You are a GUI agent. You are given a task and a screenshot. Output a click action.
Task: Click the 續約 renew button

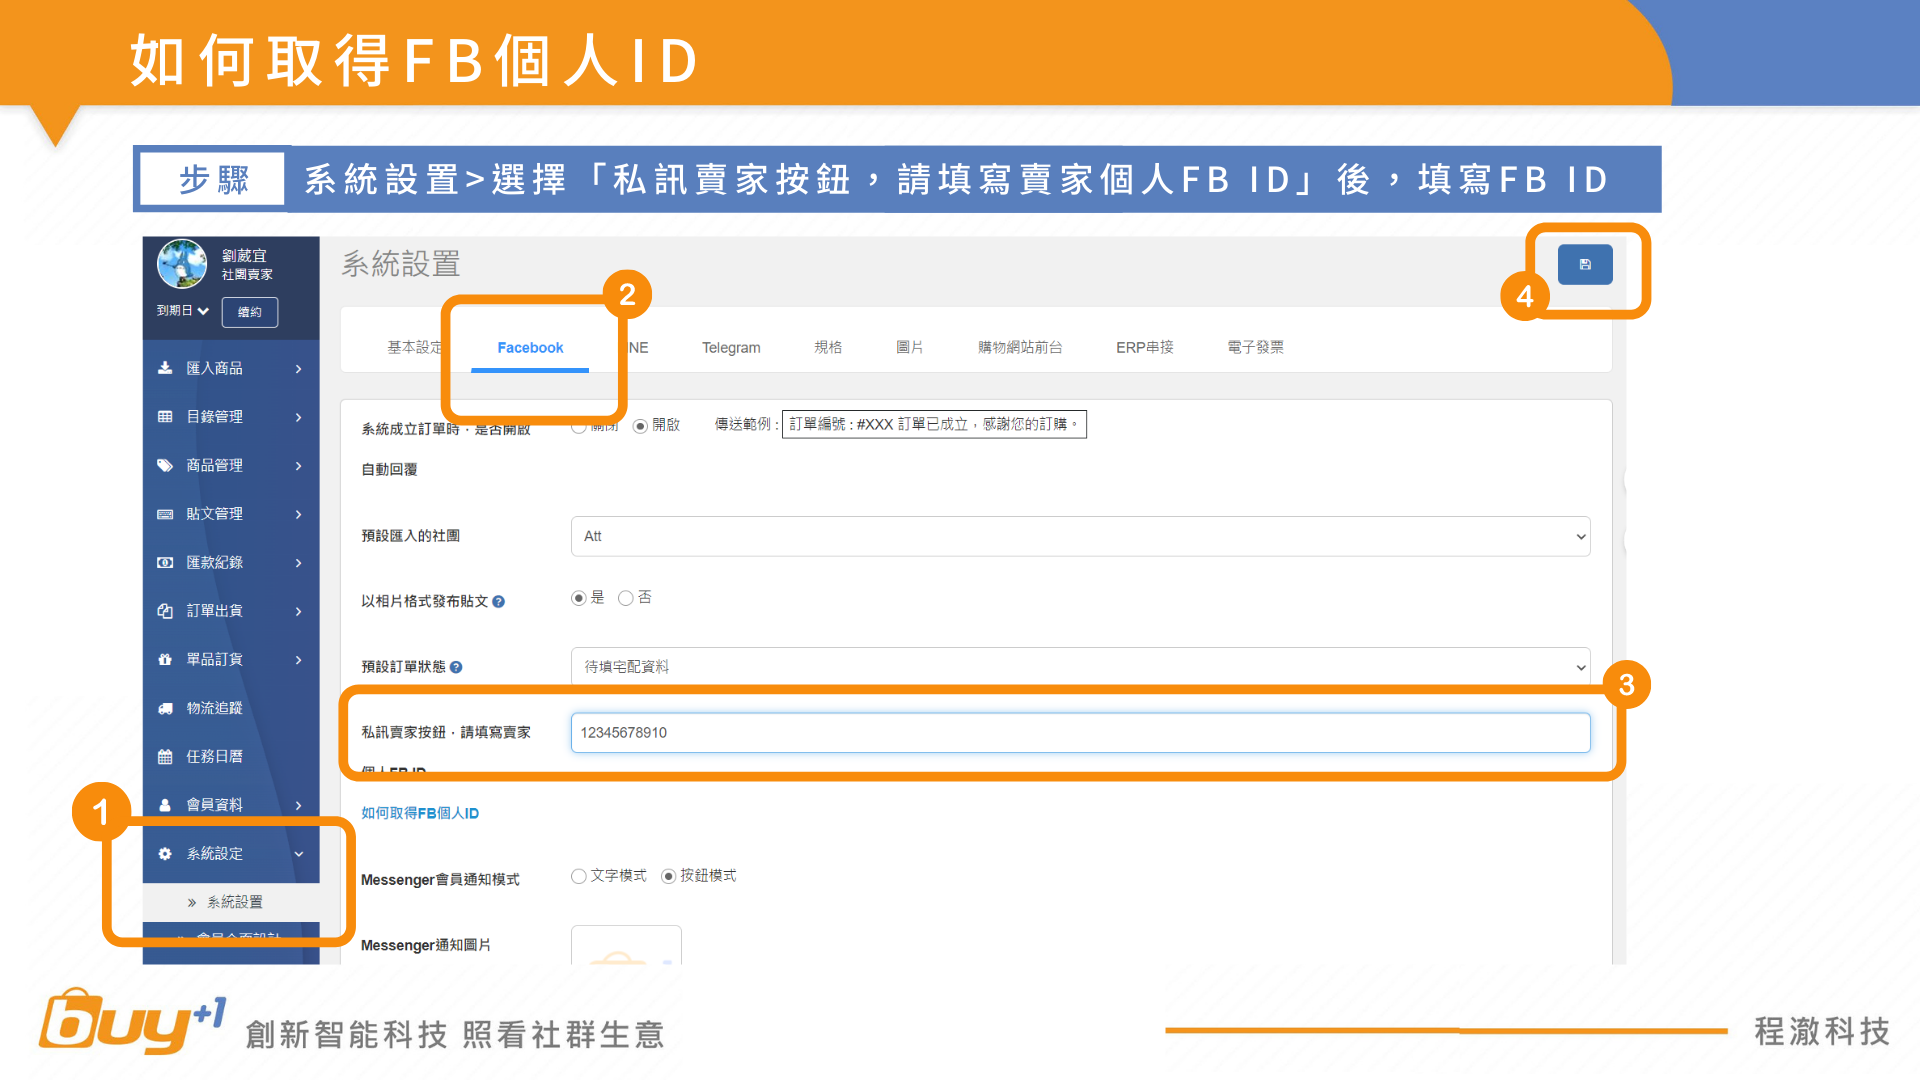[249, 312]
